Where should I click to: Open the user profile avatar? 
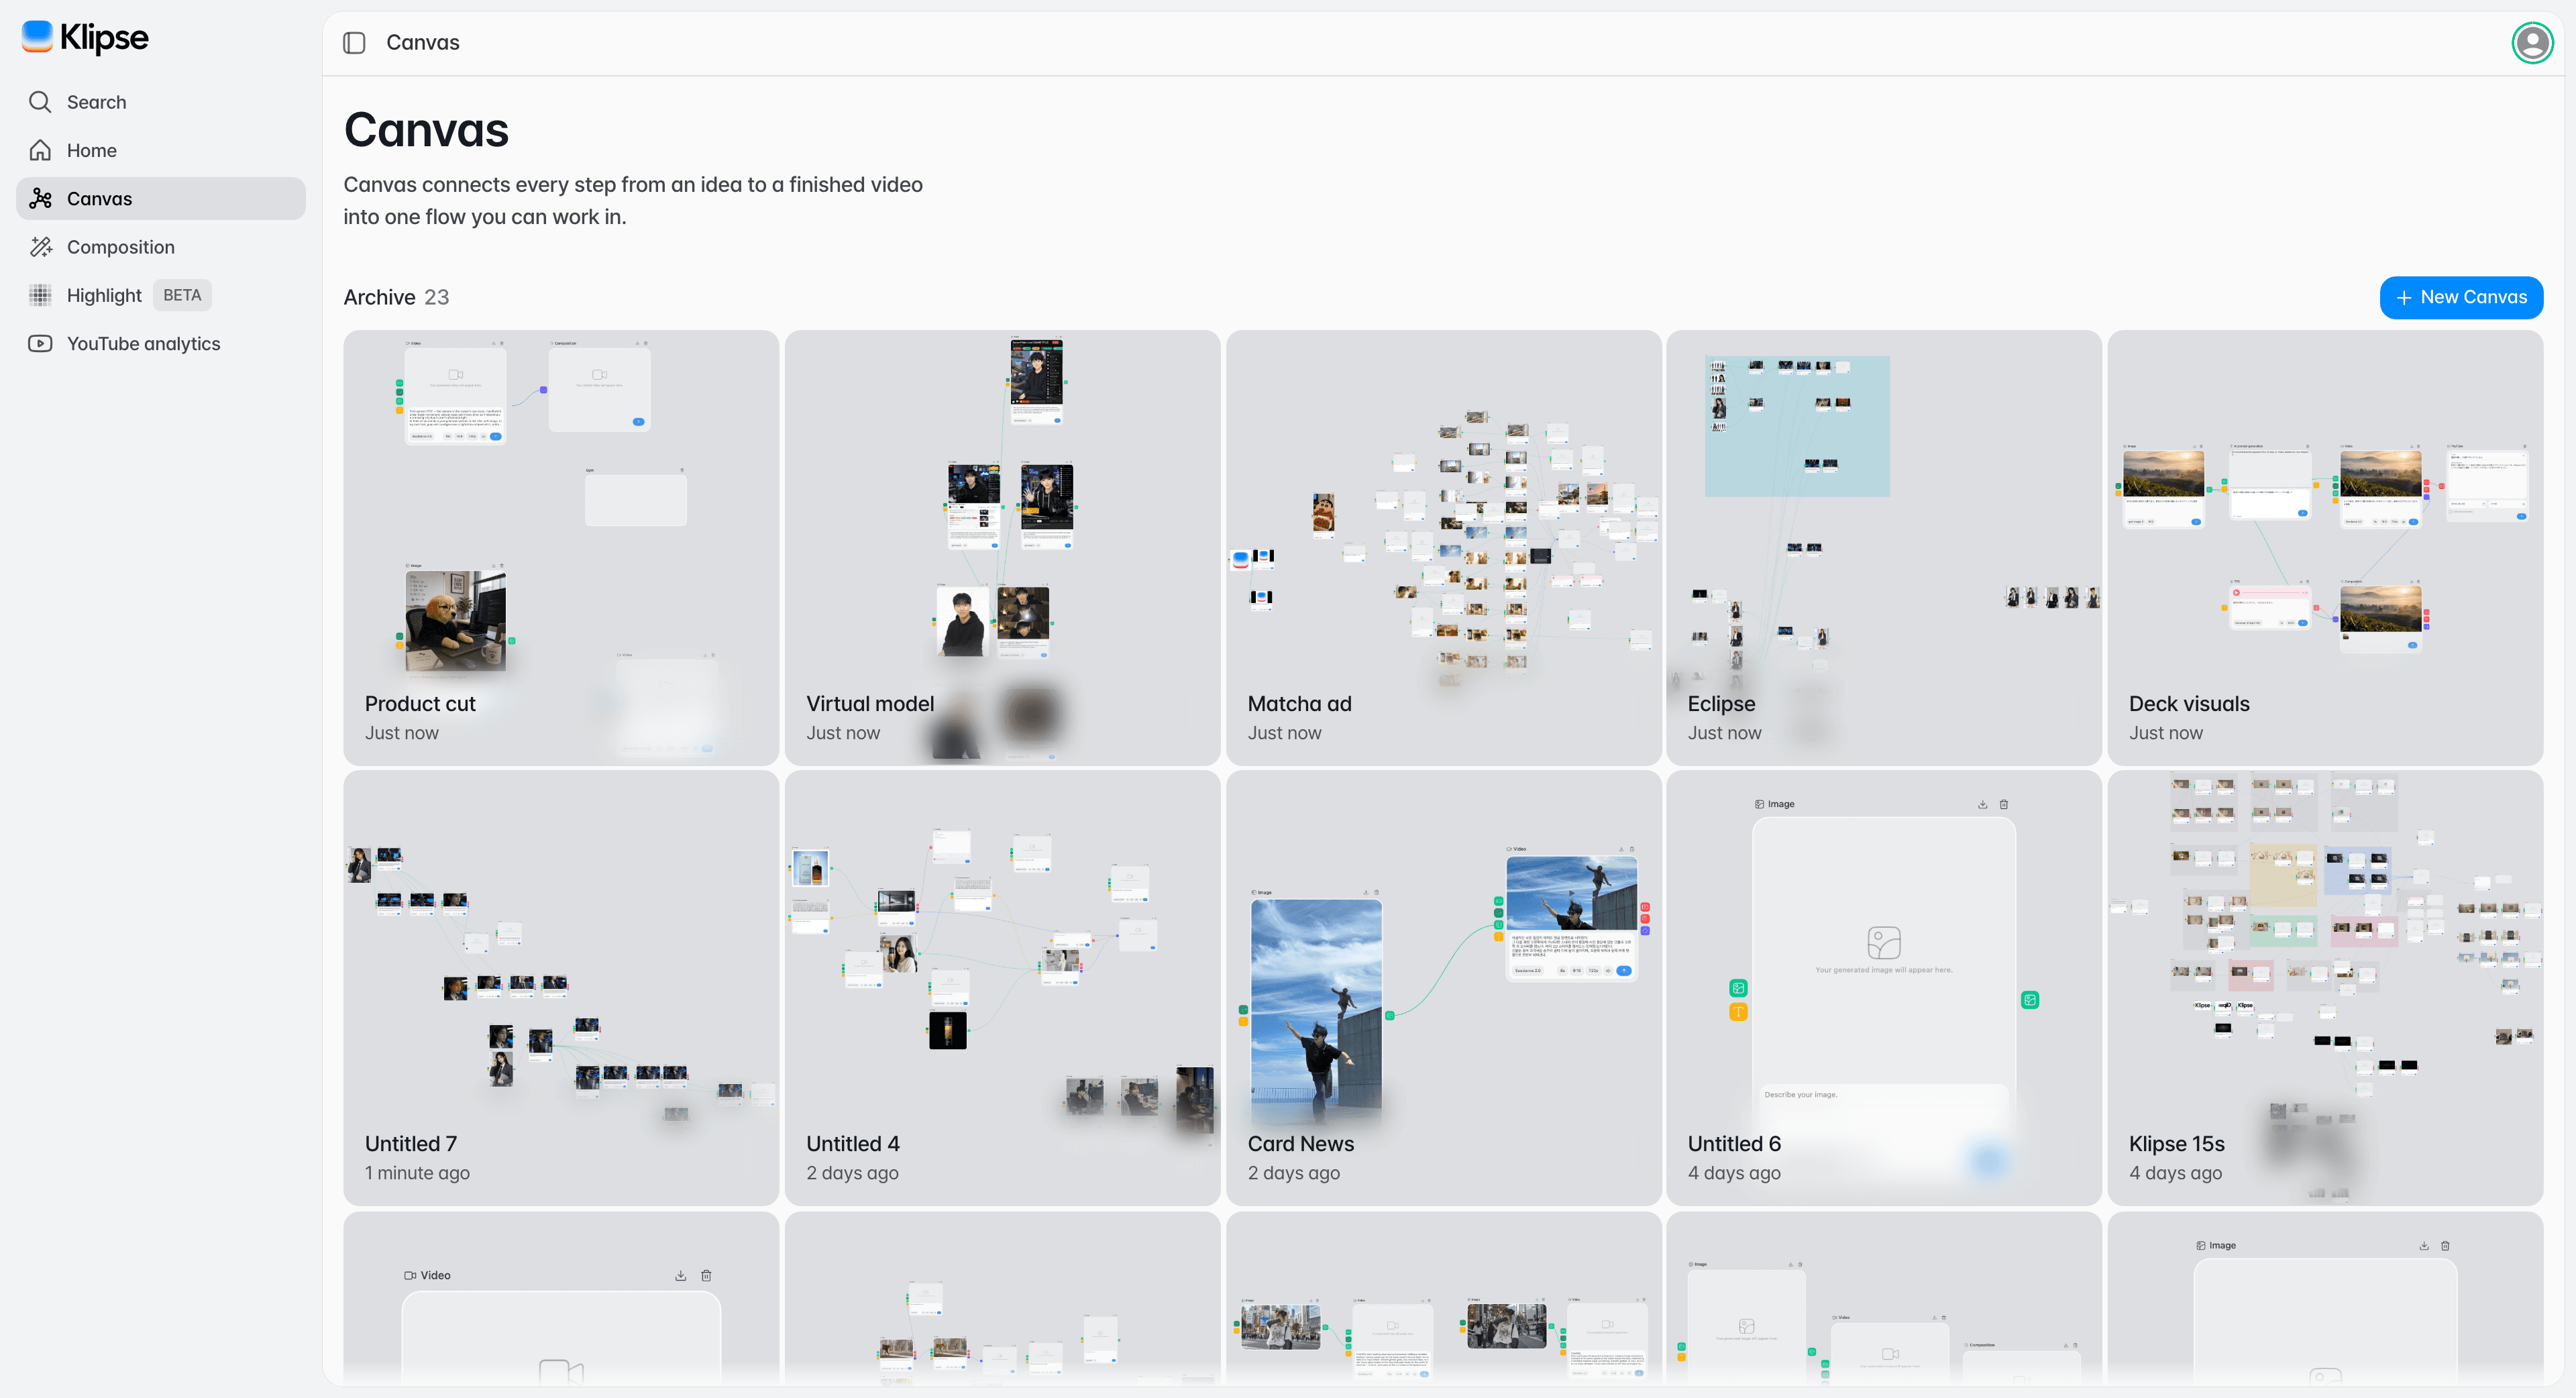[2532, 42]
